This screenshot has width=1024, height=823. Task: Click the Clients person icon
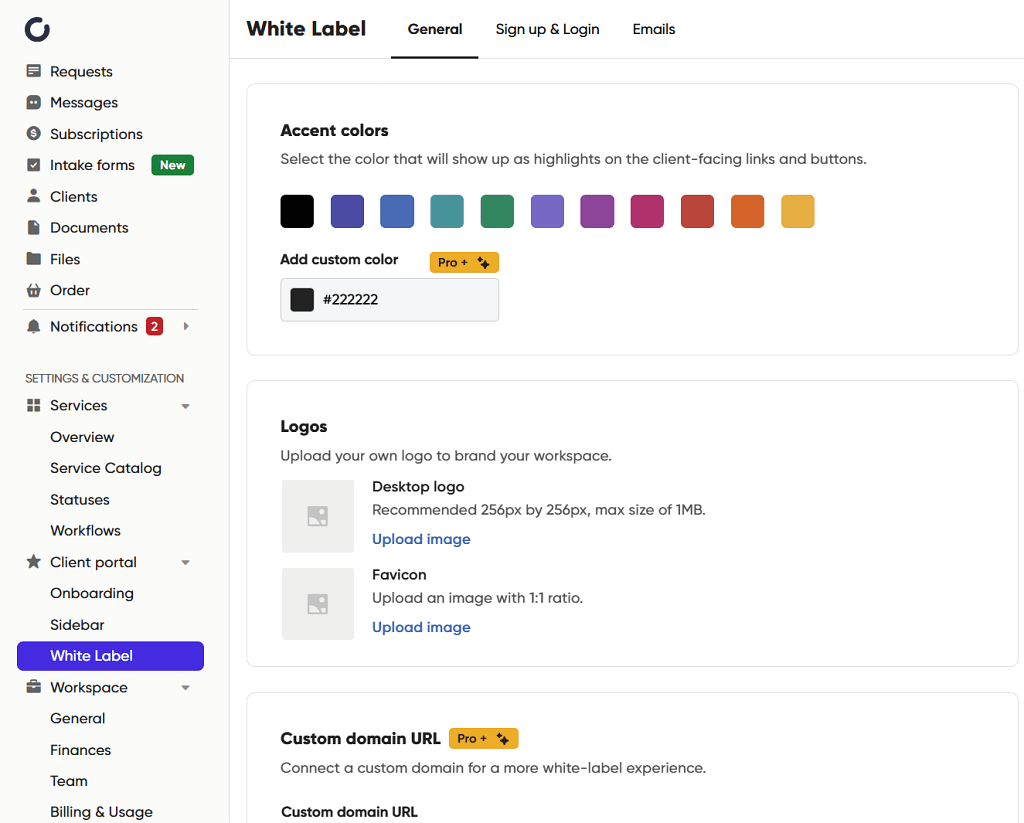click(33, 196)
